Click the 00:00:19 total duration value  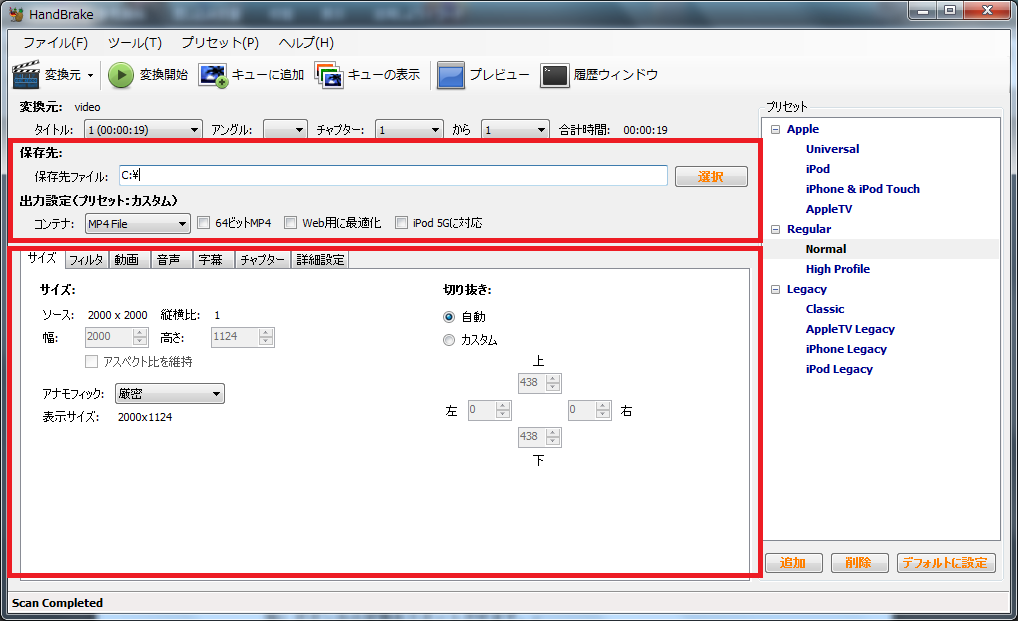[645, 130]
